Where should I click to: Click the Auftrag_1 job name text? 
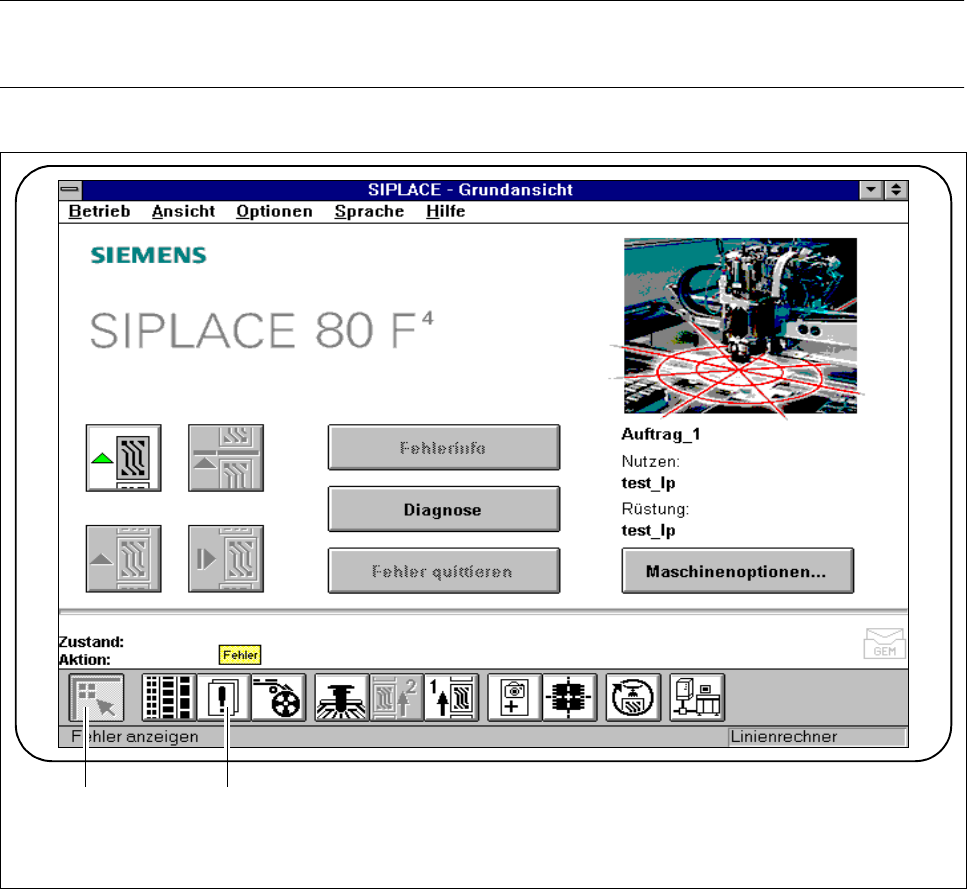660,434
